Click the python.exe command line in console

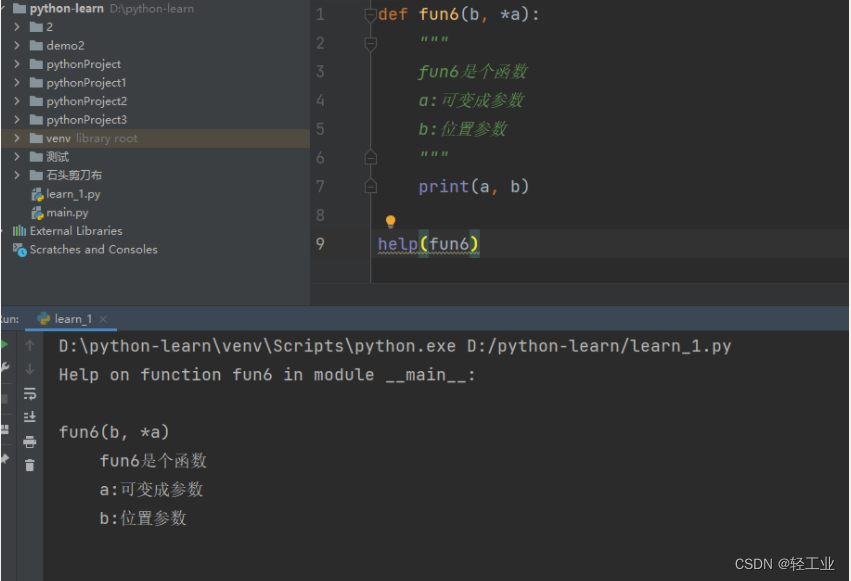point(395,346)
